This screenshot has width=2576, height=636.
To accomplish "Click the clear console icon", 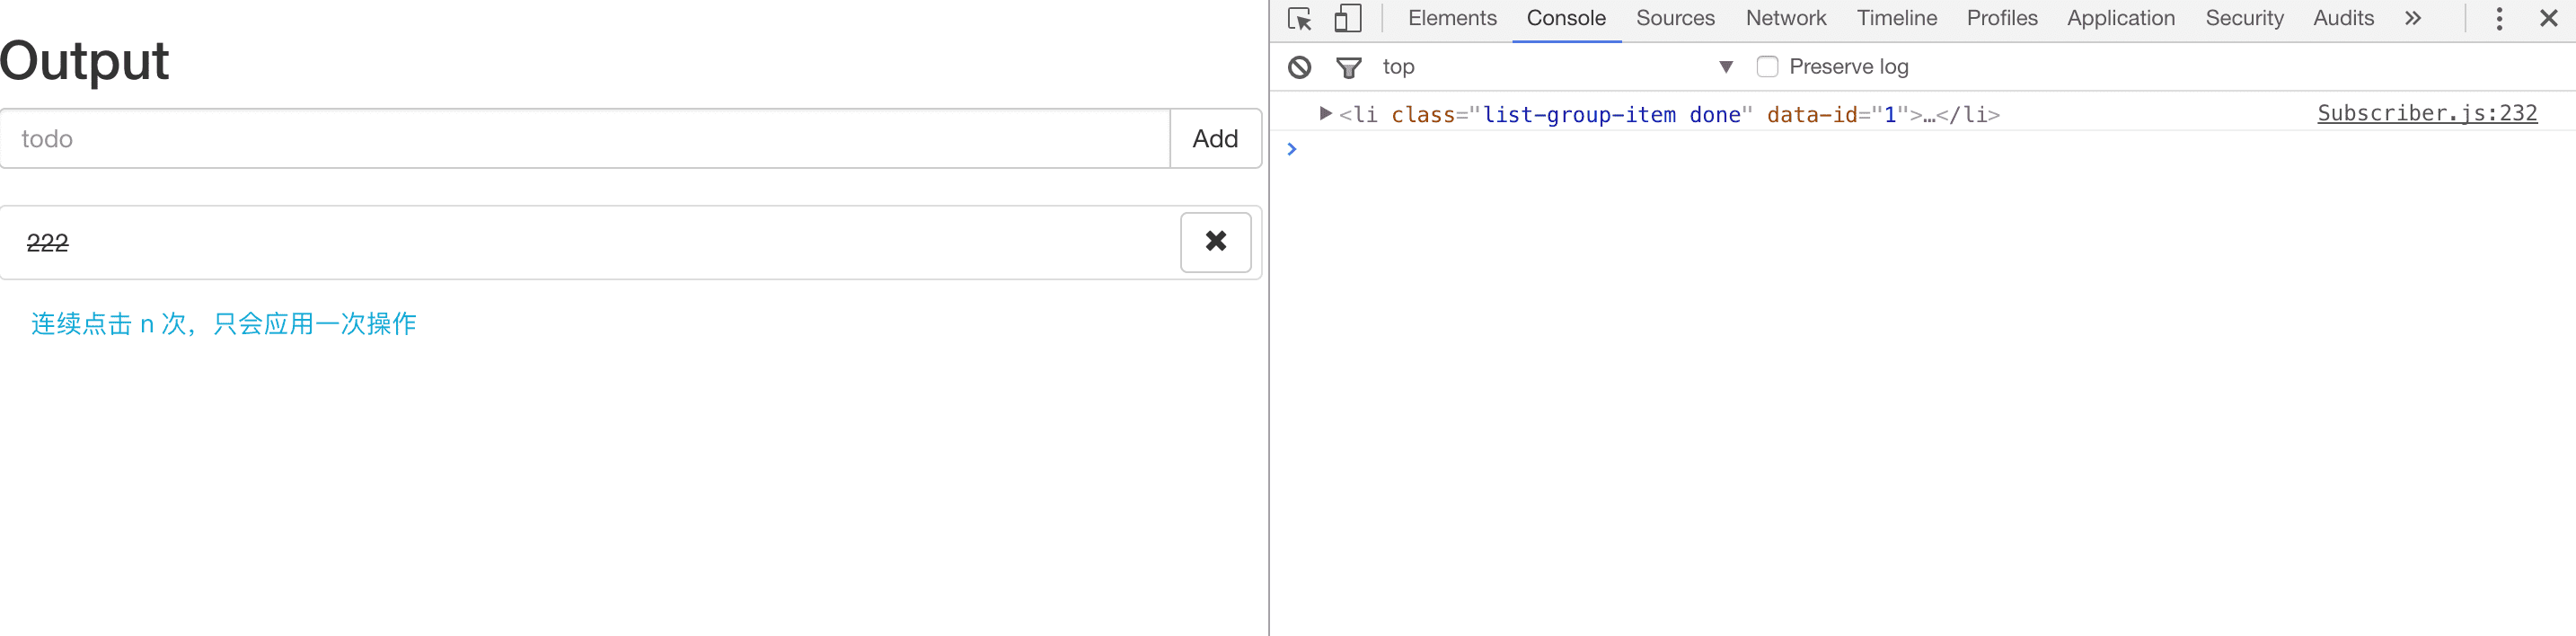I will (x=1299, y=67).
